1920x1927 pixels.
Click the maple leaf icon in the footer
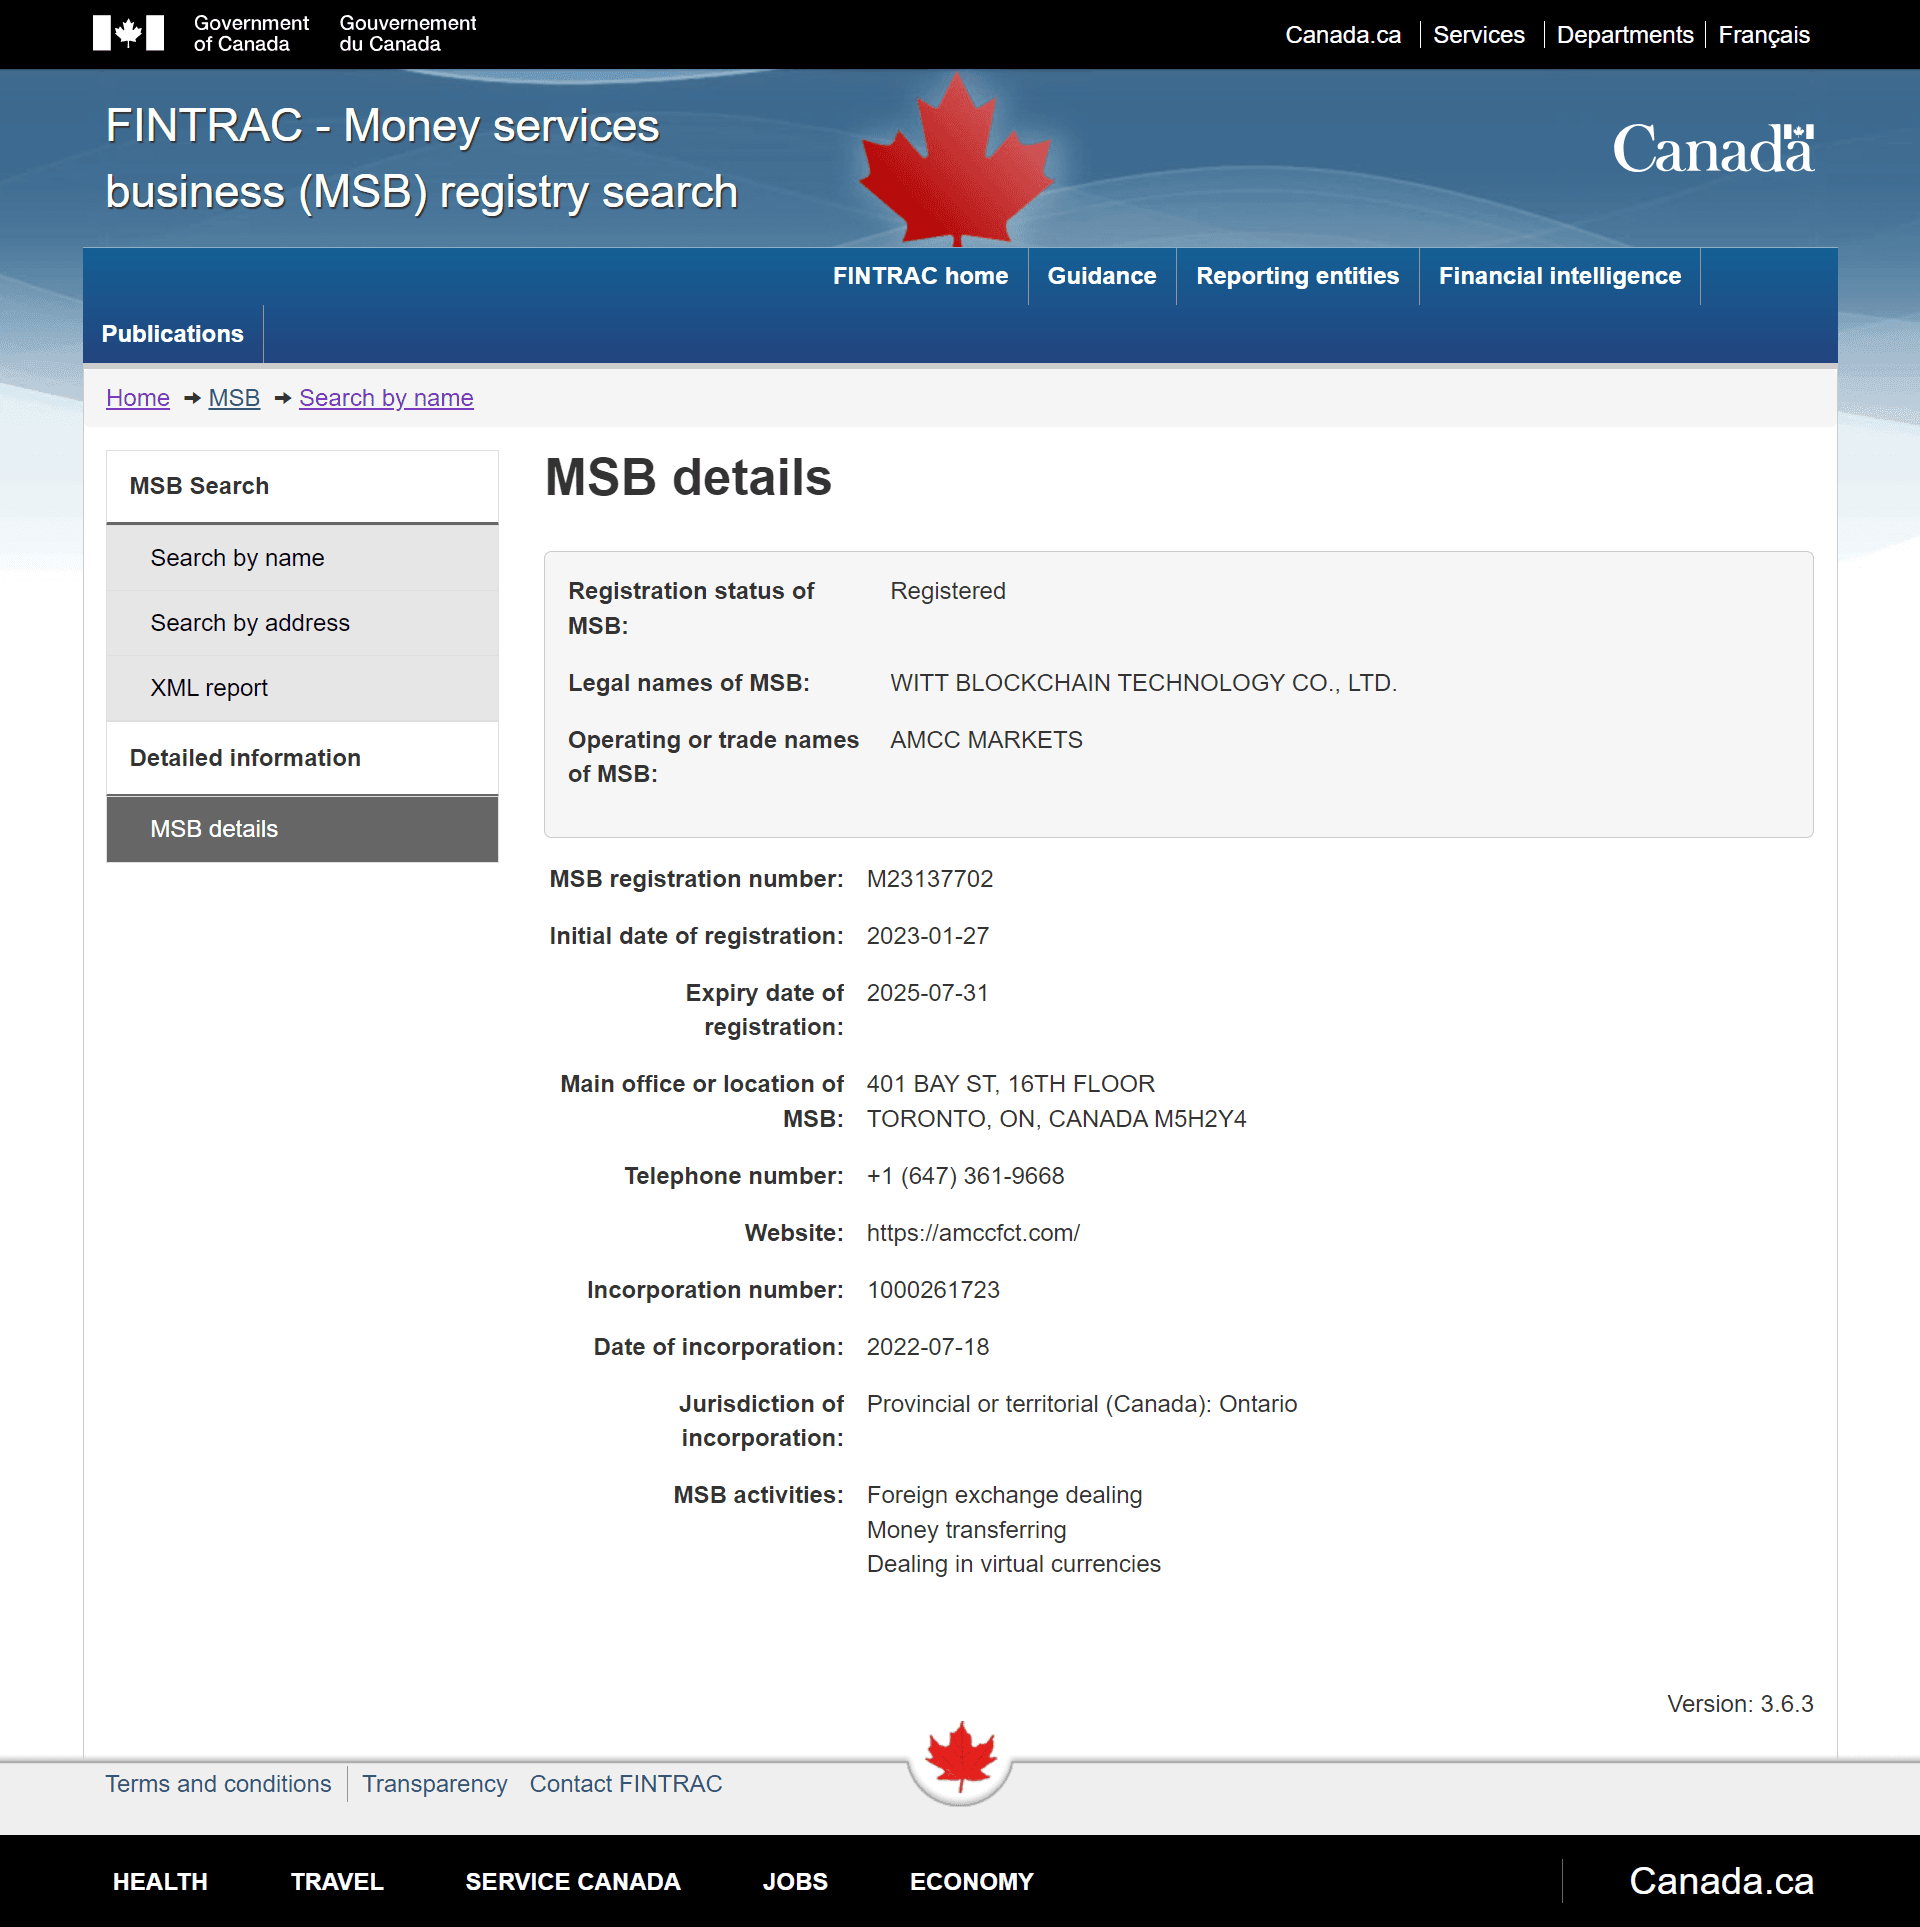[x=960, y=1756]
